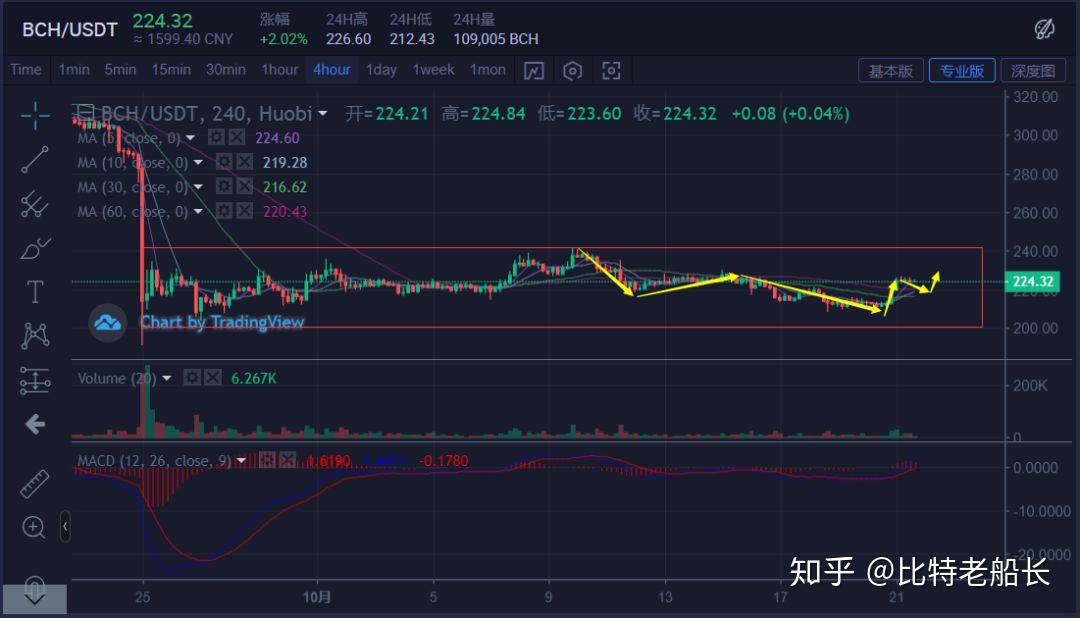Click the Volume value 6.267K
Image resolution: width=1080 pixels, height=618 pixels.
coord(253,378)
